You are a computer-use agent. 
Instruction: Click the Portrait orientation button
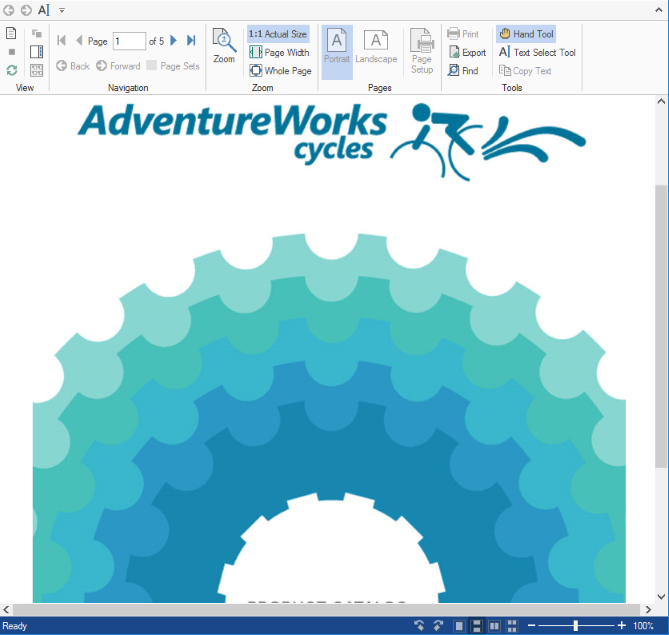coord(337,47)
